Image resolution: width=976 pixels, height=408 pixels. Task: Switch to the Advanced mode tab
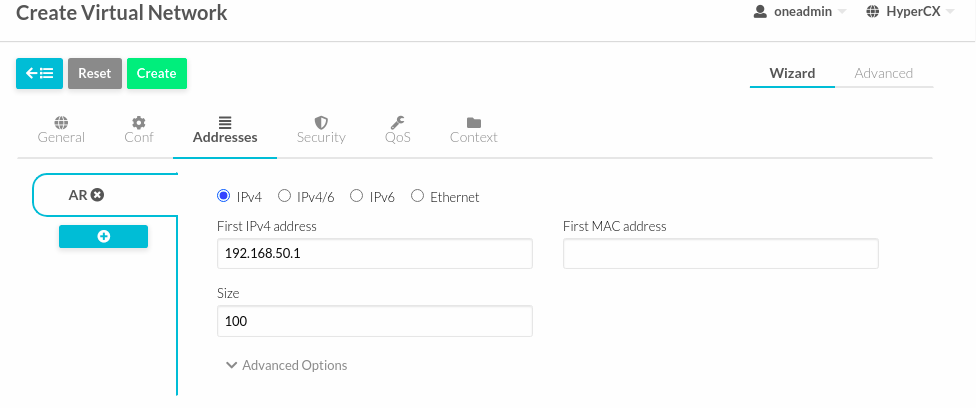pos(883,73)
